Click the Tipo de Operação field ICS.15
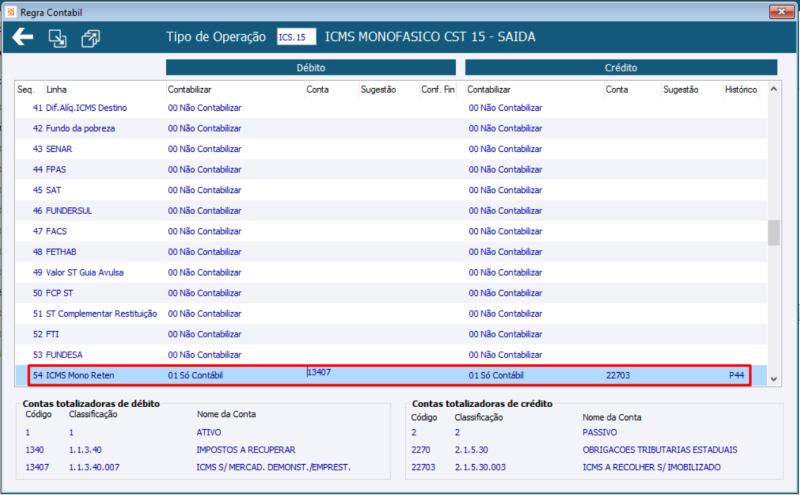Screen dimensions: 800x495 coord(296,37)
